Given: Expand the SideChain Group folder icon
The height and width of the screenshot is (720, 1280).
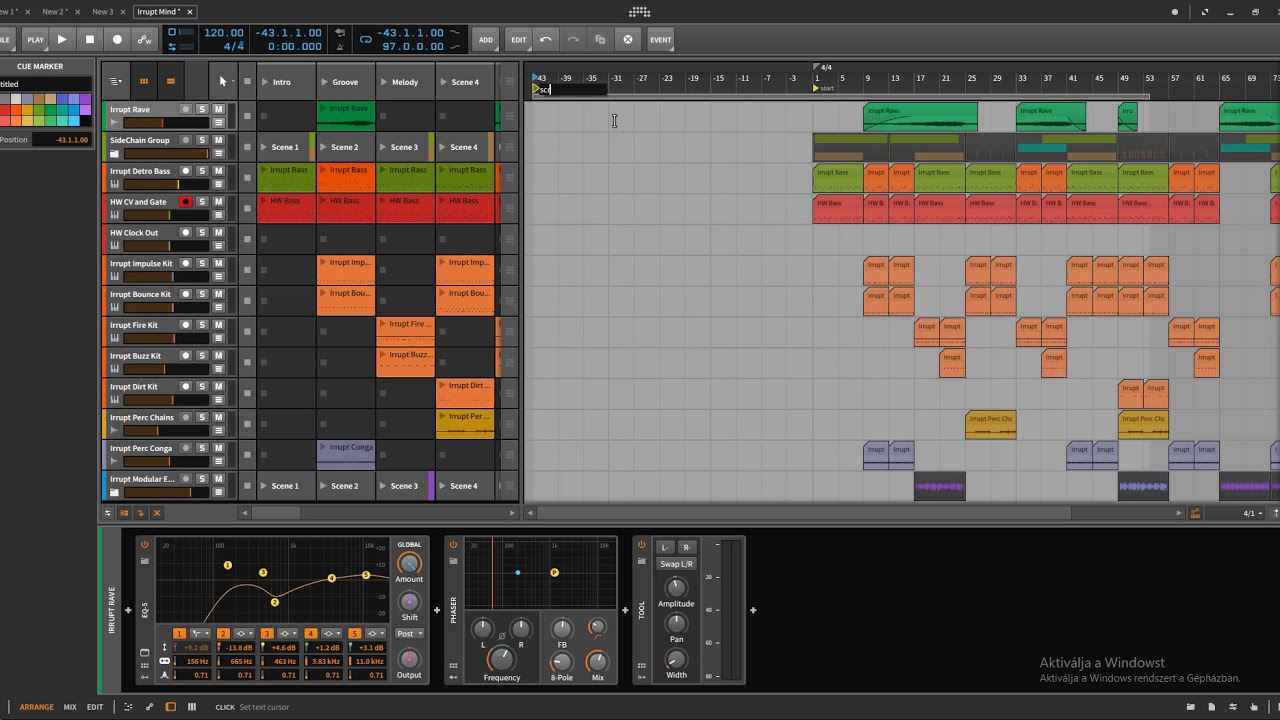Looking at the screenshot, I should 114,154.
